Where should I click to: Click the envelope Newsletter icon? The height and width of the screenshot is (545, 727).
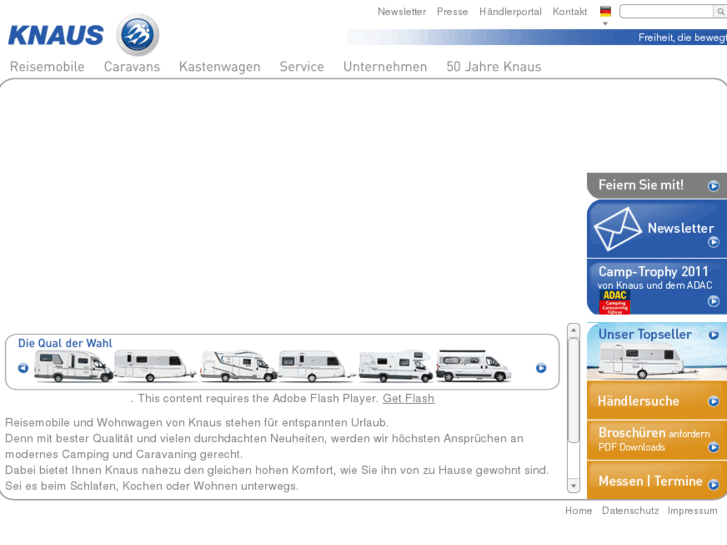coord(618,229)
